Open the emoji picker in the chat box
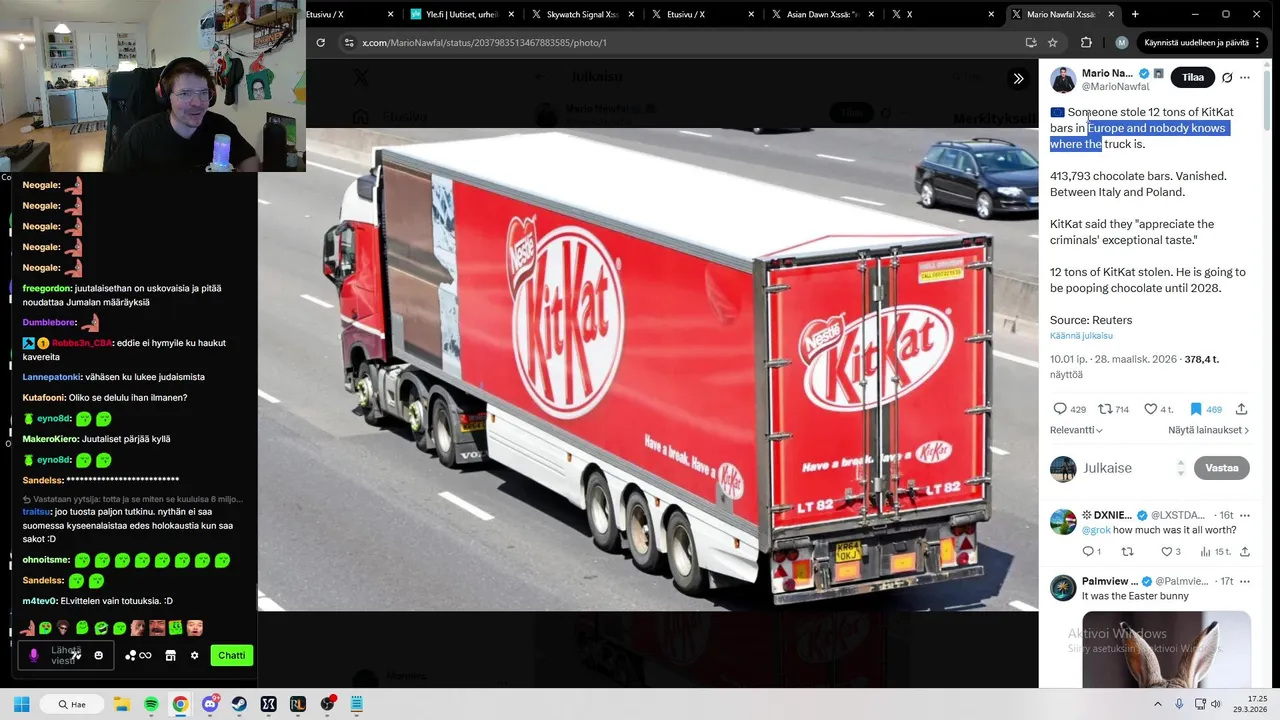 click(x=98, y=655)
